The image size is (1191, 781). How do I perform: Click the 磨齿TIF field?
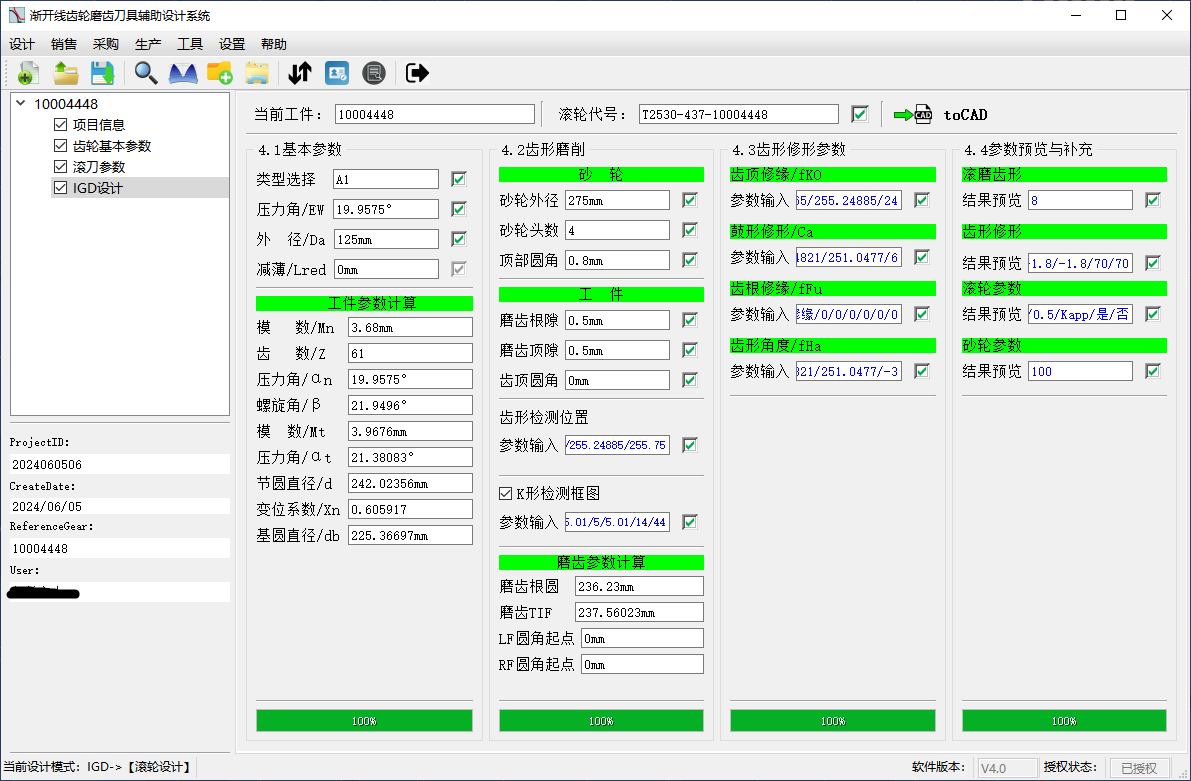pyautogui.click(x=640, y=612)
